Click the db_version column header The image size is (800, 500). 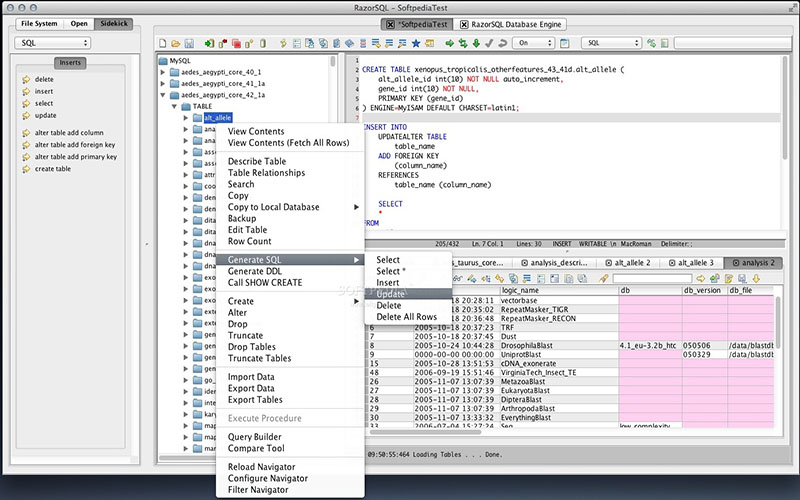click(x=705, y=290)
